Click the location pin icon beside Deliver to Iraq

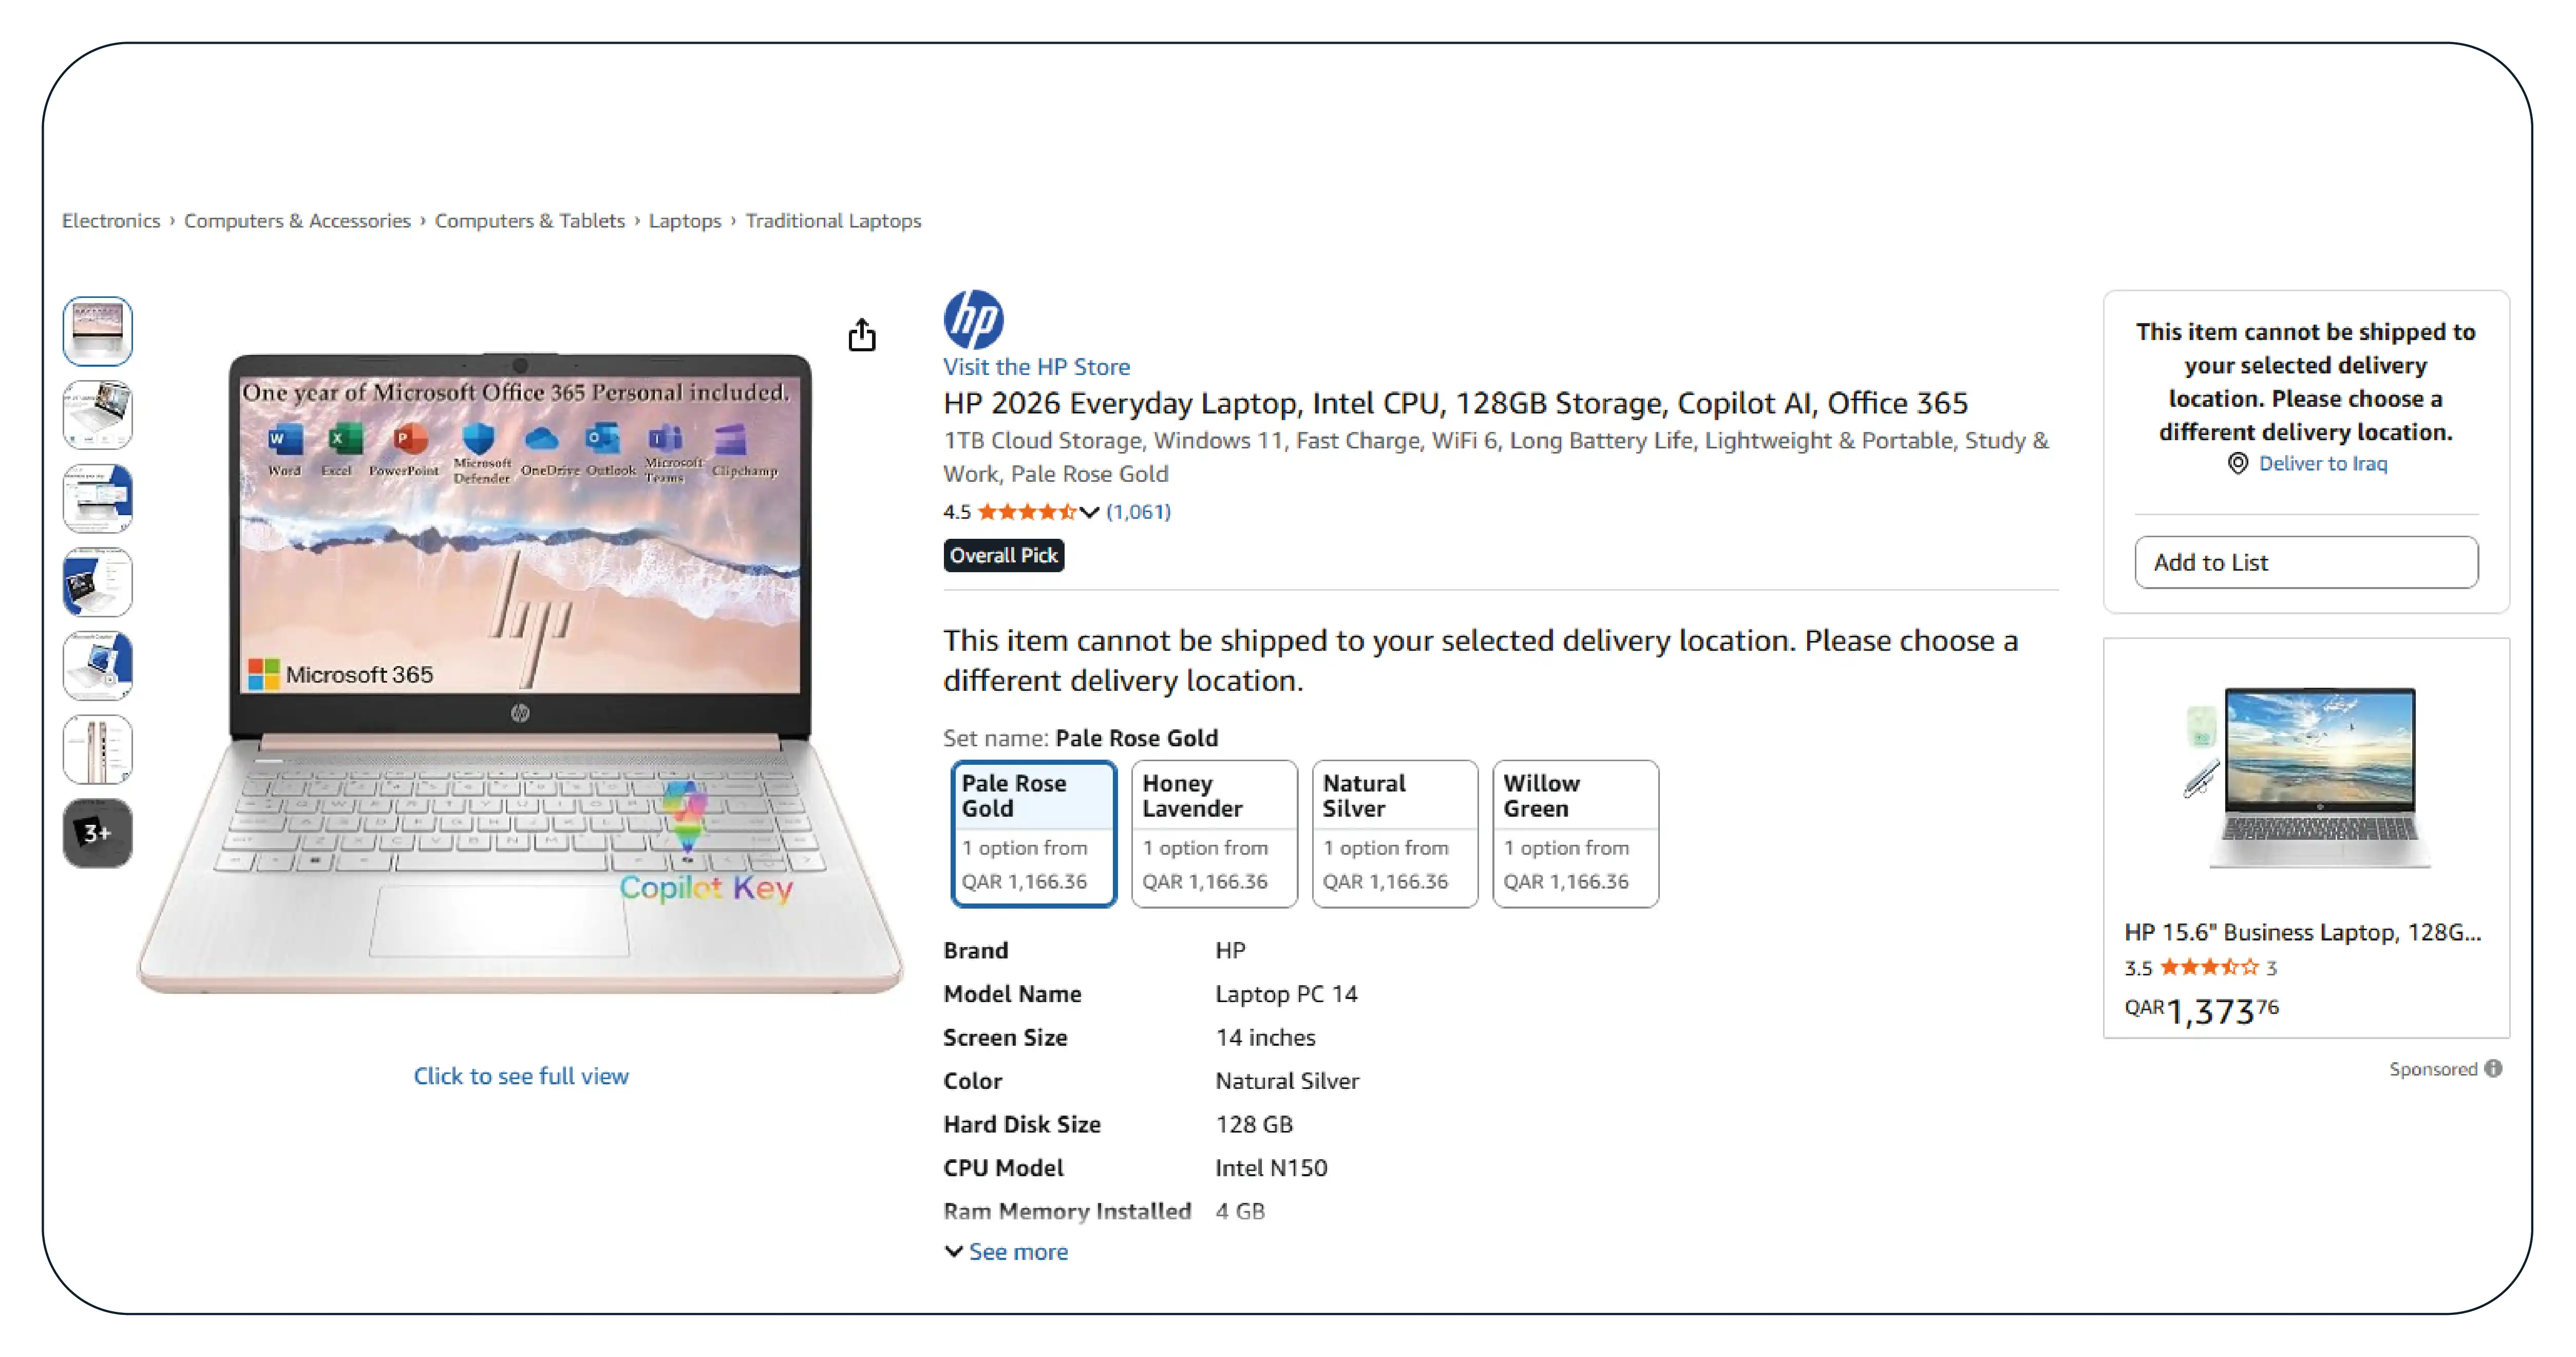click(2238, 463)
